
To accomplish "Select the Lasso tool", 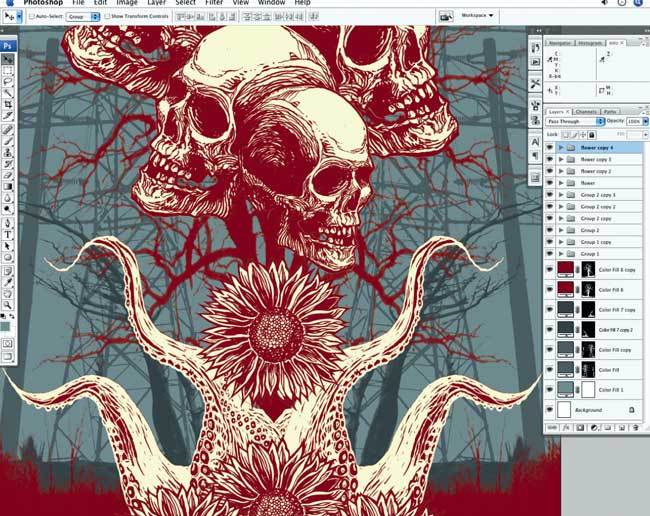I will (8, 82).
